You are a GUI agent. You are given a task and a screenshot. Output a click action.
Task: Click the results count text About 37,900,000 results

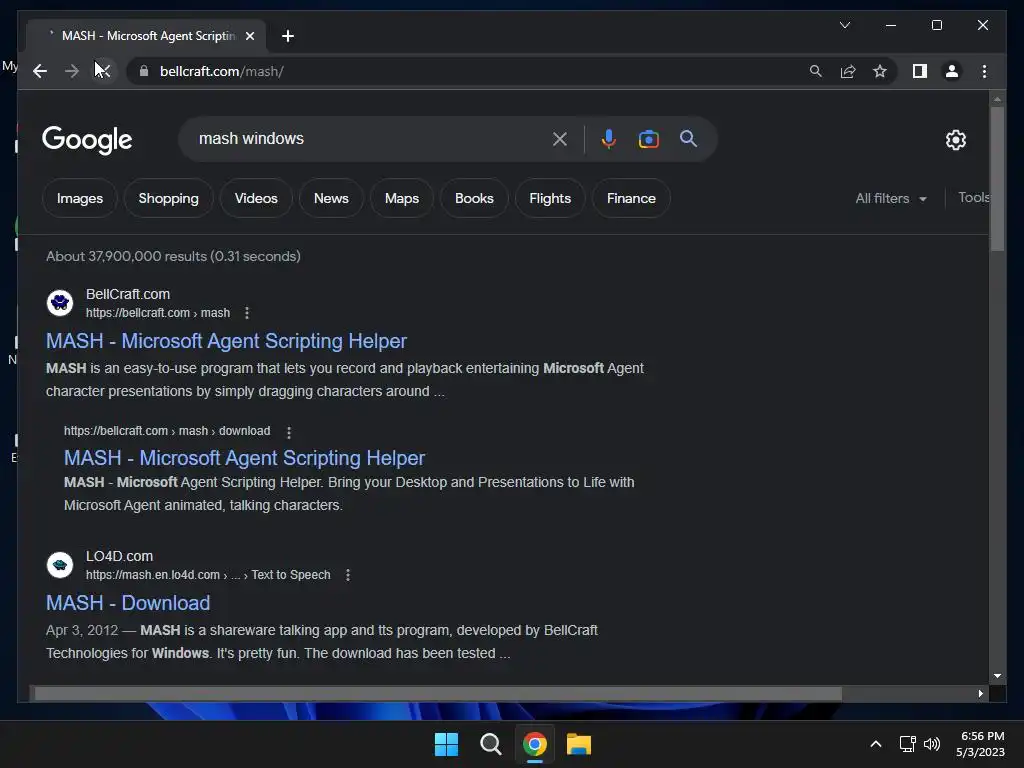click(x=173, y=257)
